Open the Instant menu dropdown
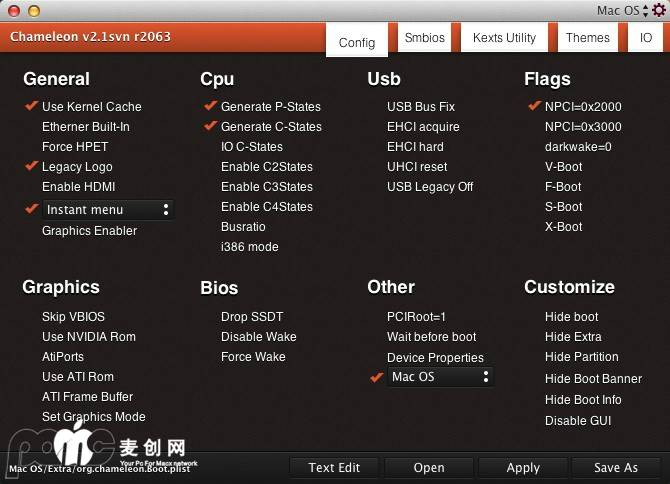Viewport: 670px width, 484px height. pos(108,210)
